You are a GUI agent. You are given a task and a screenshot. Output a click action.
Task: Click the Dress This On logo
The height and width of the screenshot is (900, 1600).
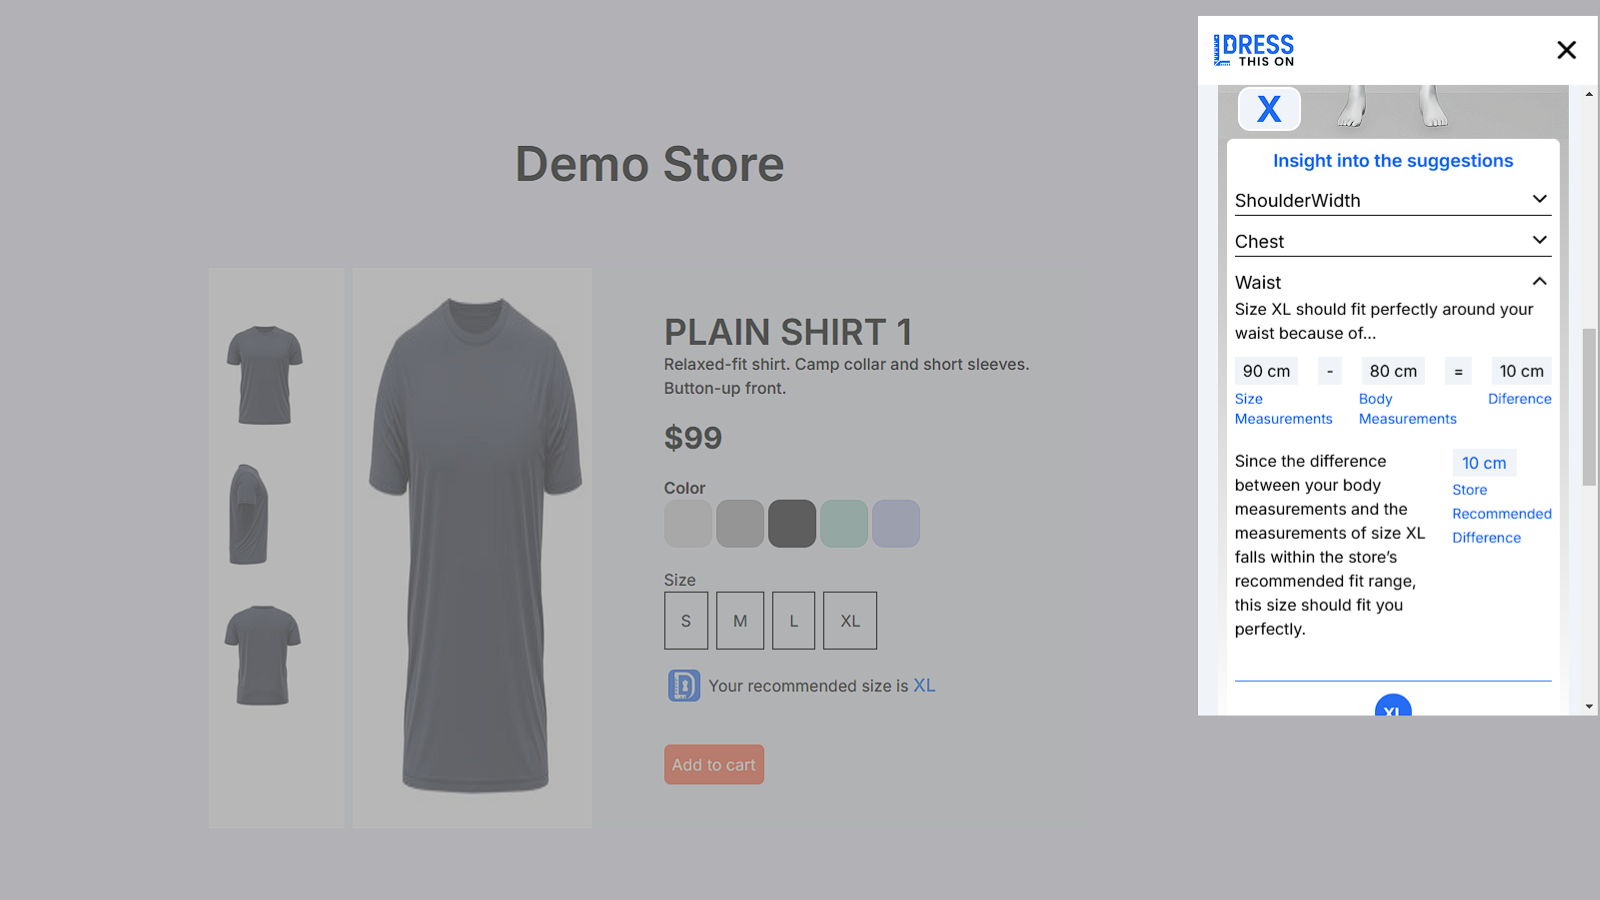[x=1254, y=50]
